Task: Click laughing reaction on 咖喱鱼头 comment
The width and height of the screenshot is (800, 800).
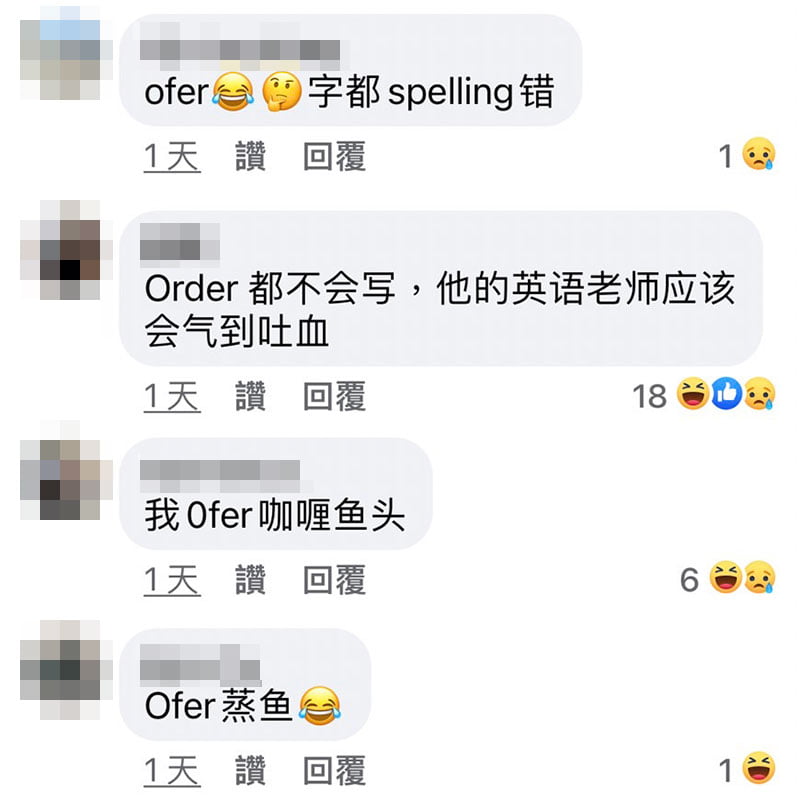Action: 726,577
